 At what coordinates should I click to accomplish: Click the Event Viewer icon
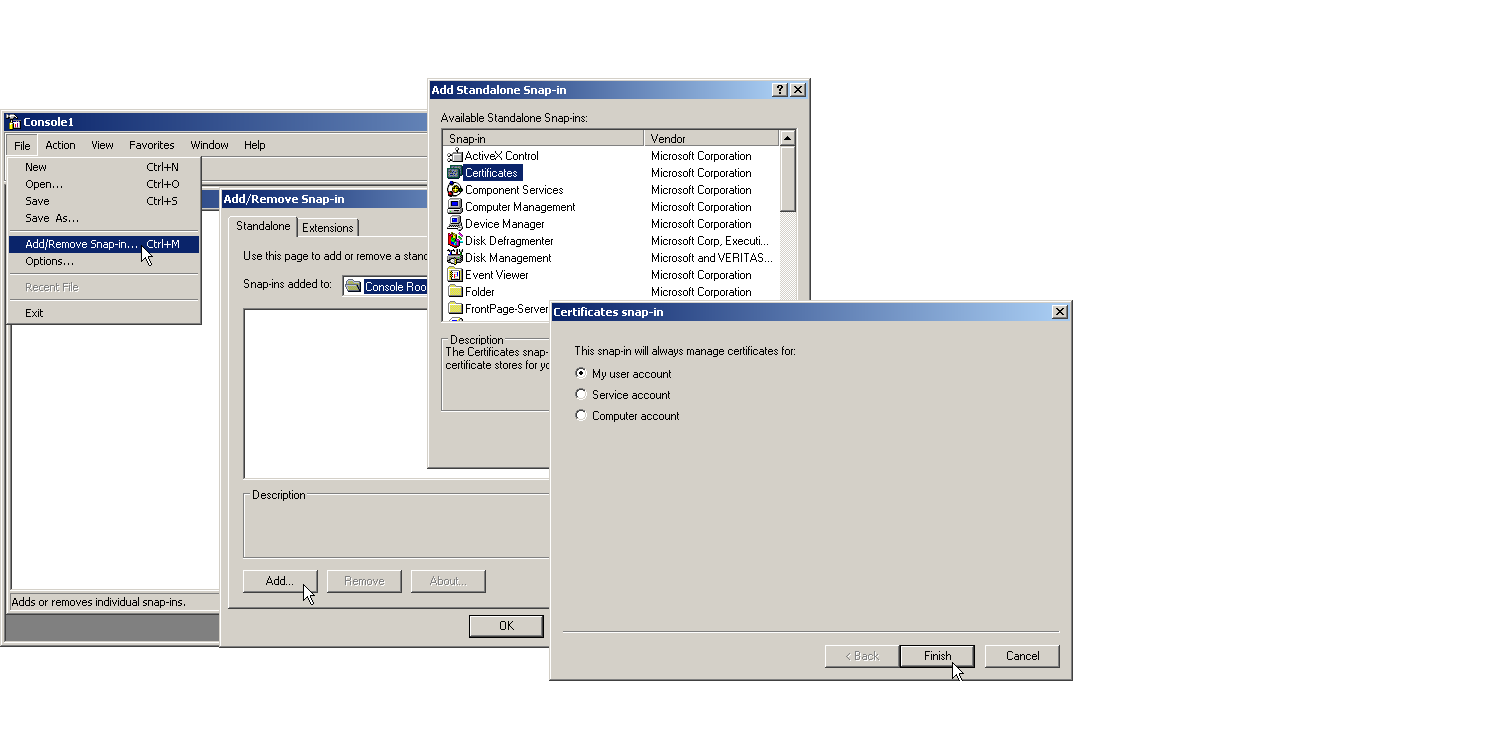455,275
